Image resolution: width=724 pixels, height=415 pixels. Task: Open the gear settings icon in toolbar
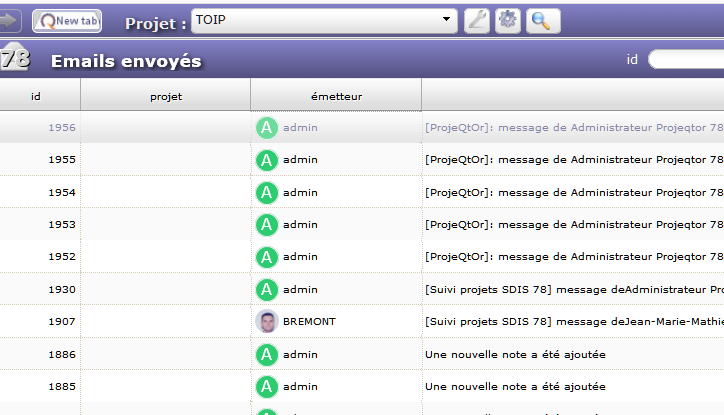[508, 20]
